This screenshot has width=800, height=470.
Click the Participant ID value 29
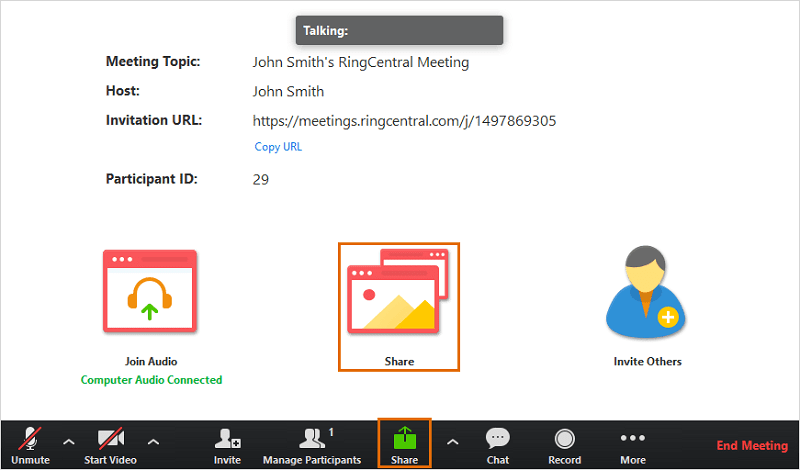point(261,180)
